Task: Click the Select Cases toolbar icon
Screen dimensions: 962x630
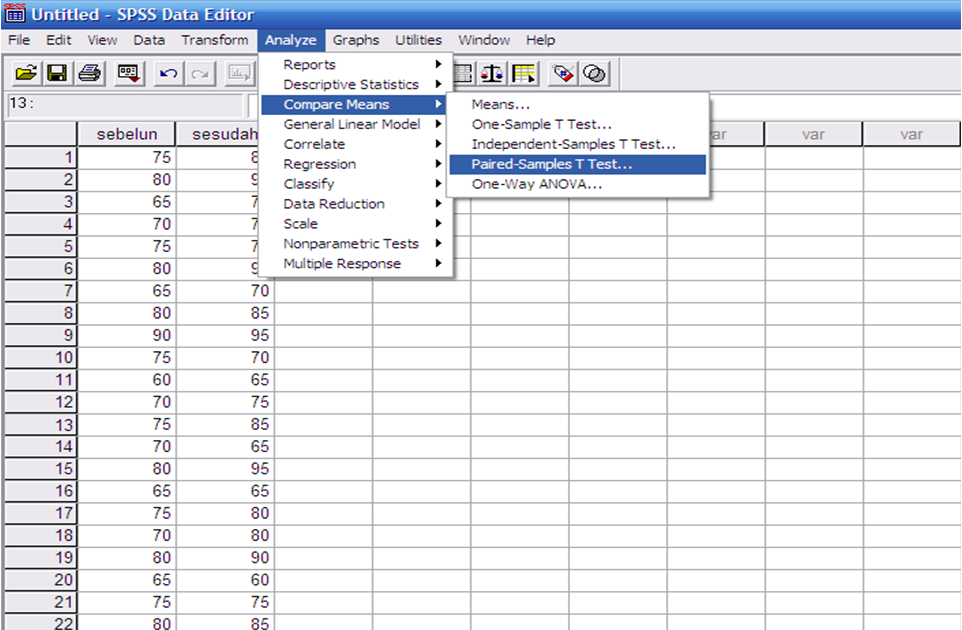Action: (x=524, y=74)
